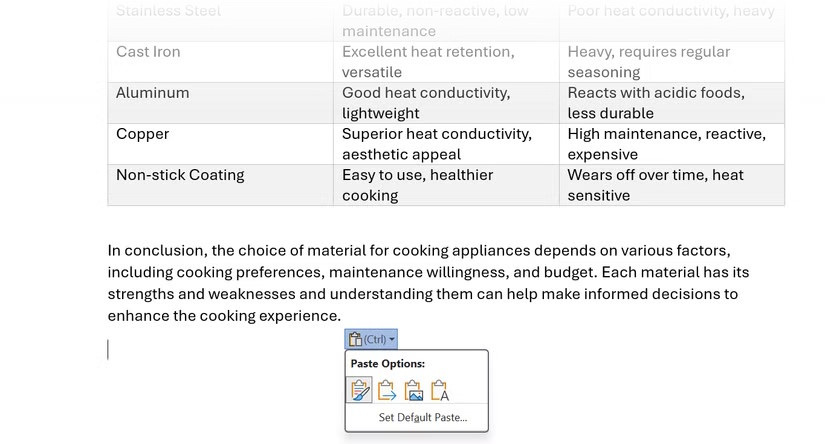Choose Keep Source Formatting paste option

click(359, 390)
